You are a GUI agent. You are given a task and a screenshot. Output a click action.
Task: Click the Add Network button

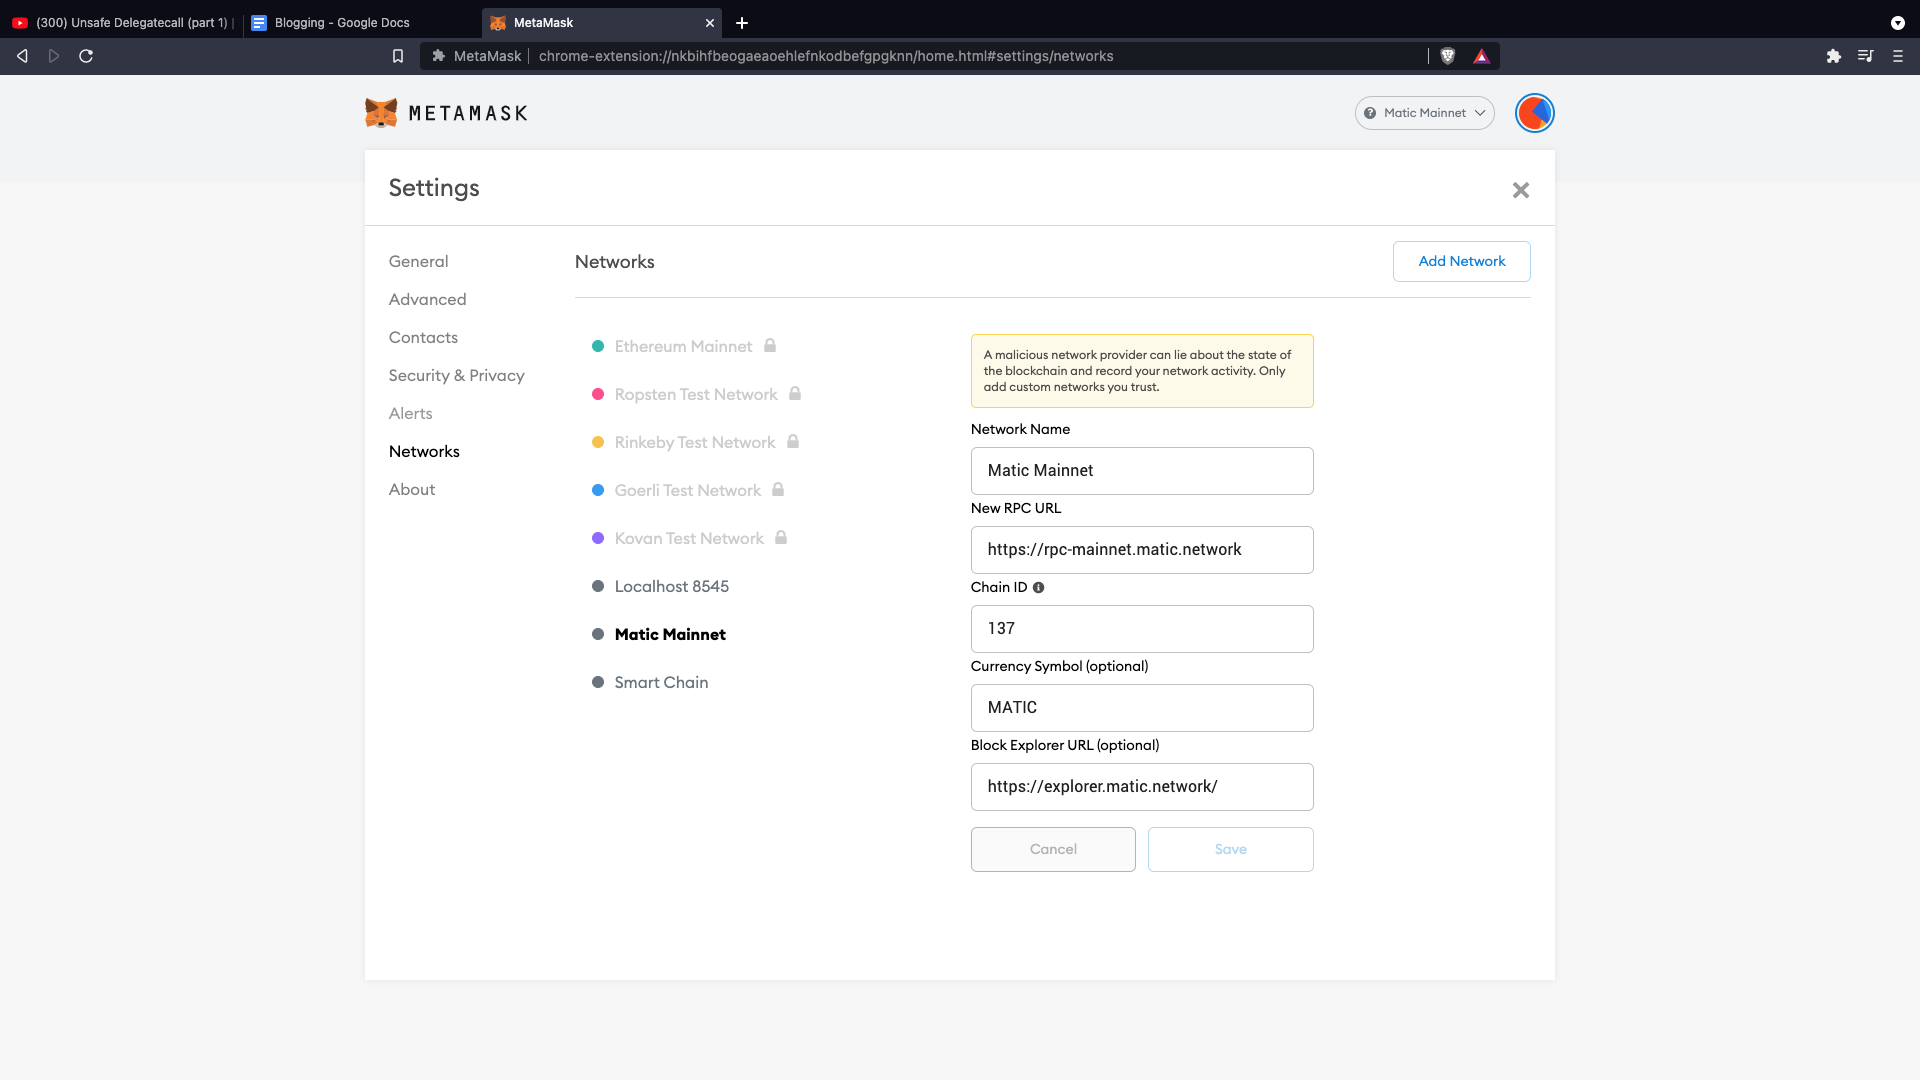click(x=1461, y=261)
